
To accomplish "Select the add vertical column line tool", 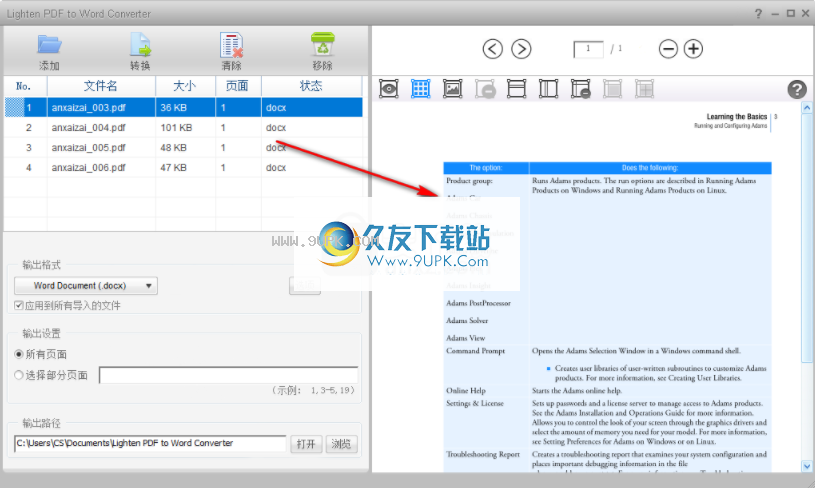I will pyautogui.click(x=548, y=89).
